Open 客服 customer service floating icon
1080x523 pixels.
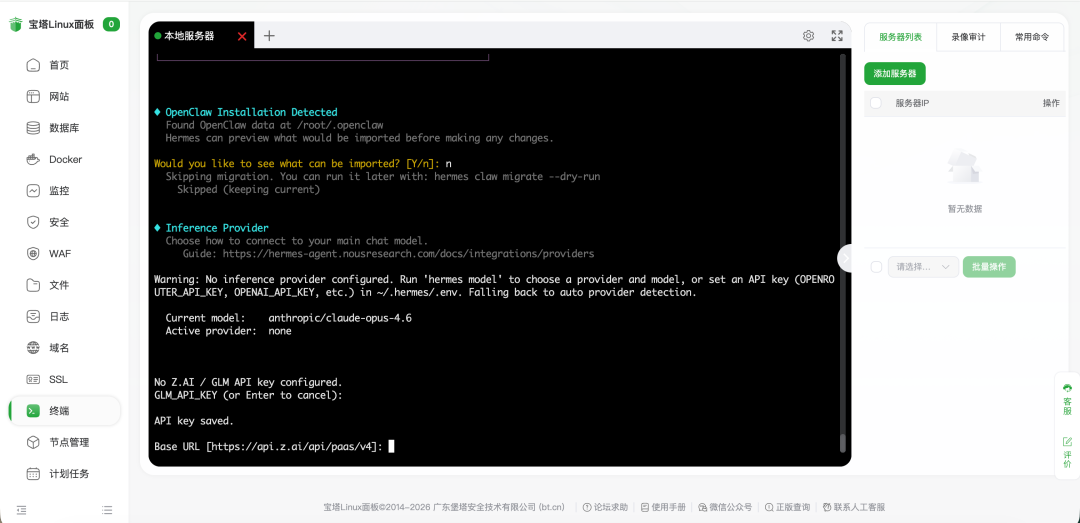(1068, 400)
